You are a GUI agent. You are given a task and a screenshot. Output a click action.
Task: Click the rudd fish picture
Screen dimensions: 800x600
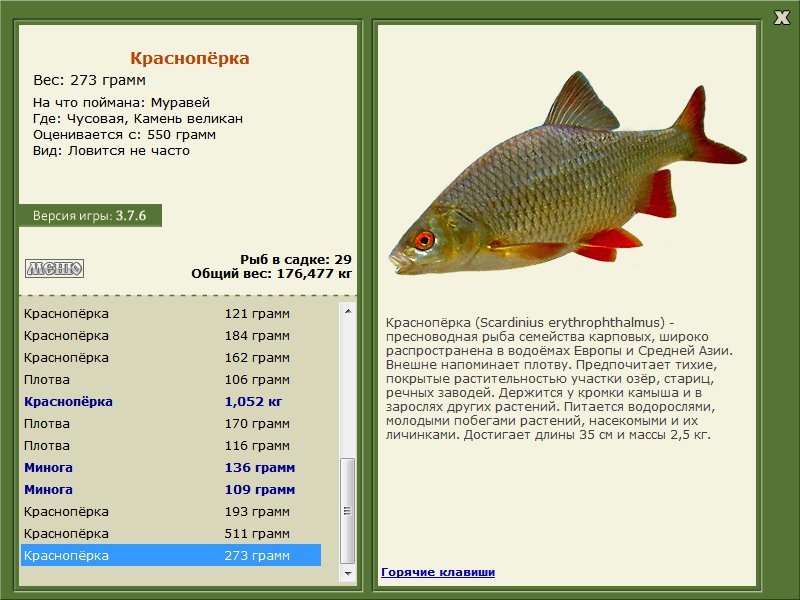click(x=567, y=173)
